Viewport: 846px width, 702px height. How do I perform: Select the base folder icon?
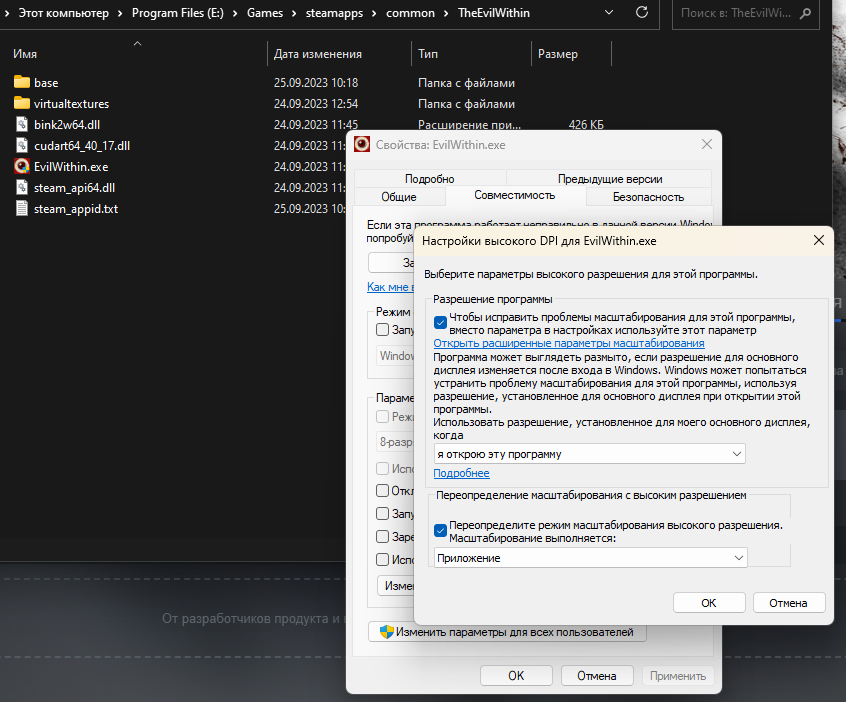tap(22, 82)
